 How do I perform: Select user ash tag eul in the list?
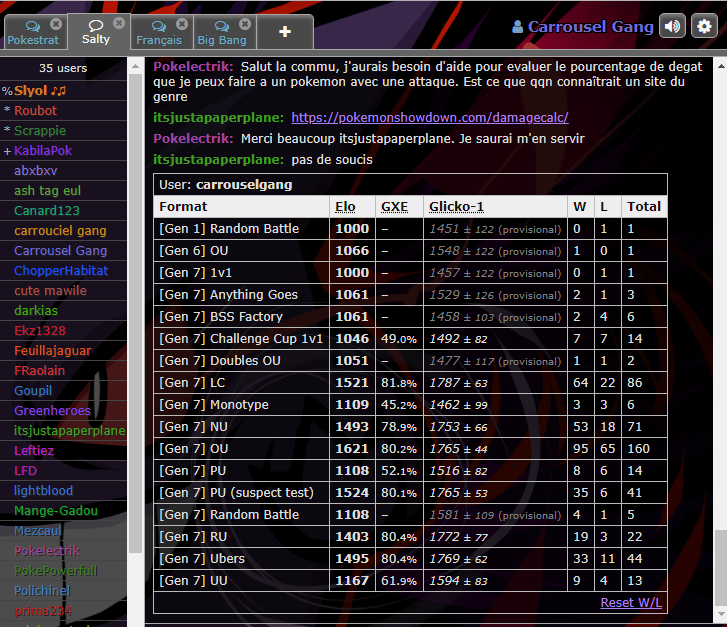pyautogui.click(x=64, y=190)
